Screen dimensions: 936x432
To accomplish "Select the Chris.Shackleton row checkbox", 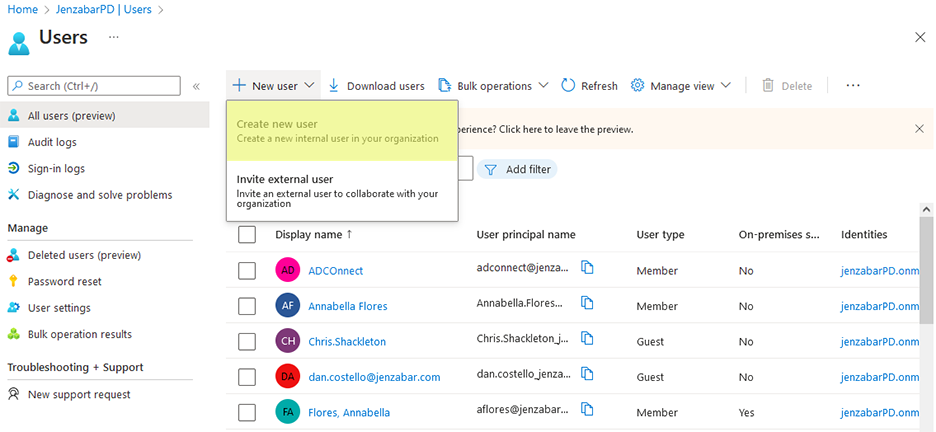I will [x=247, y=341].
